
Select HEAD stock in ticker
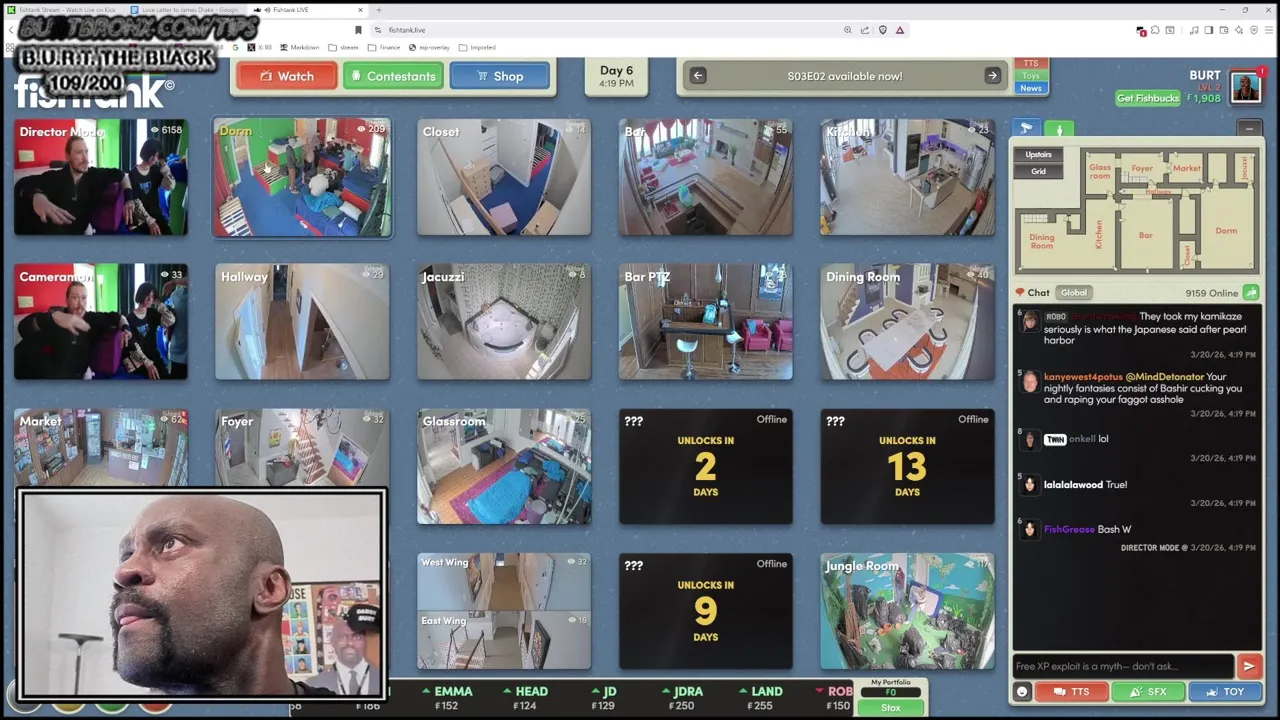[524, 698]
